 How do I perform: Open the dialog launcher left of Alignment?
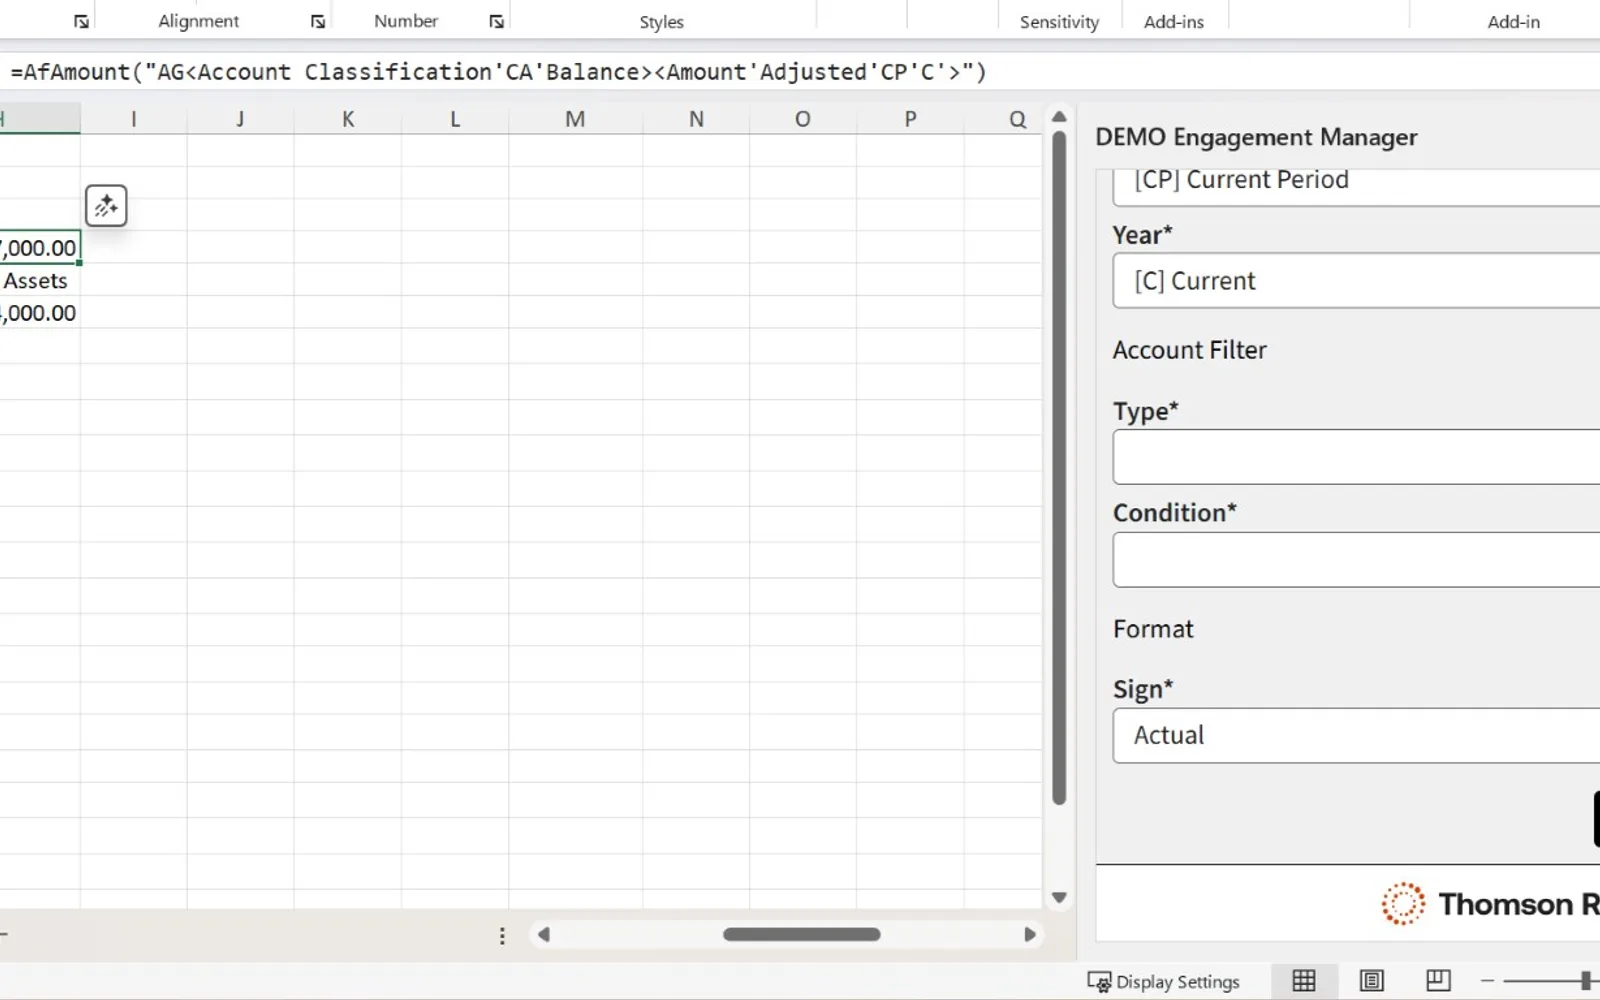[81, 22]
